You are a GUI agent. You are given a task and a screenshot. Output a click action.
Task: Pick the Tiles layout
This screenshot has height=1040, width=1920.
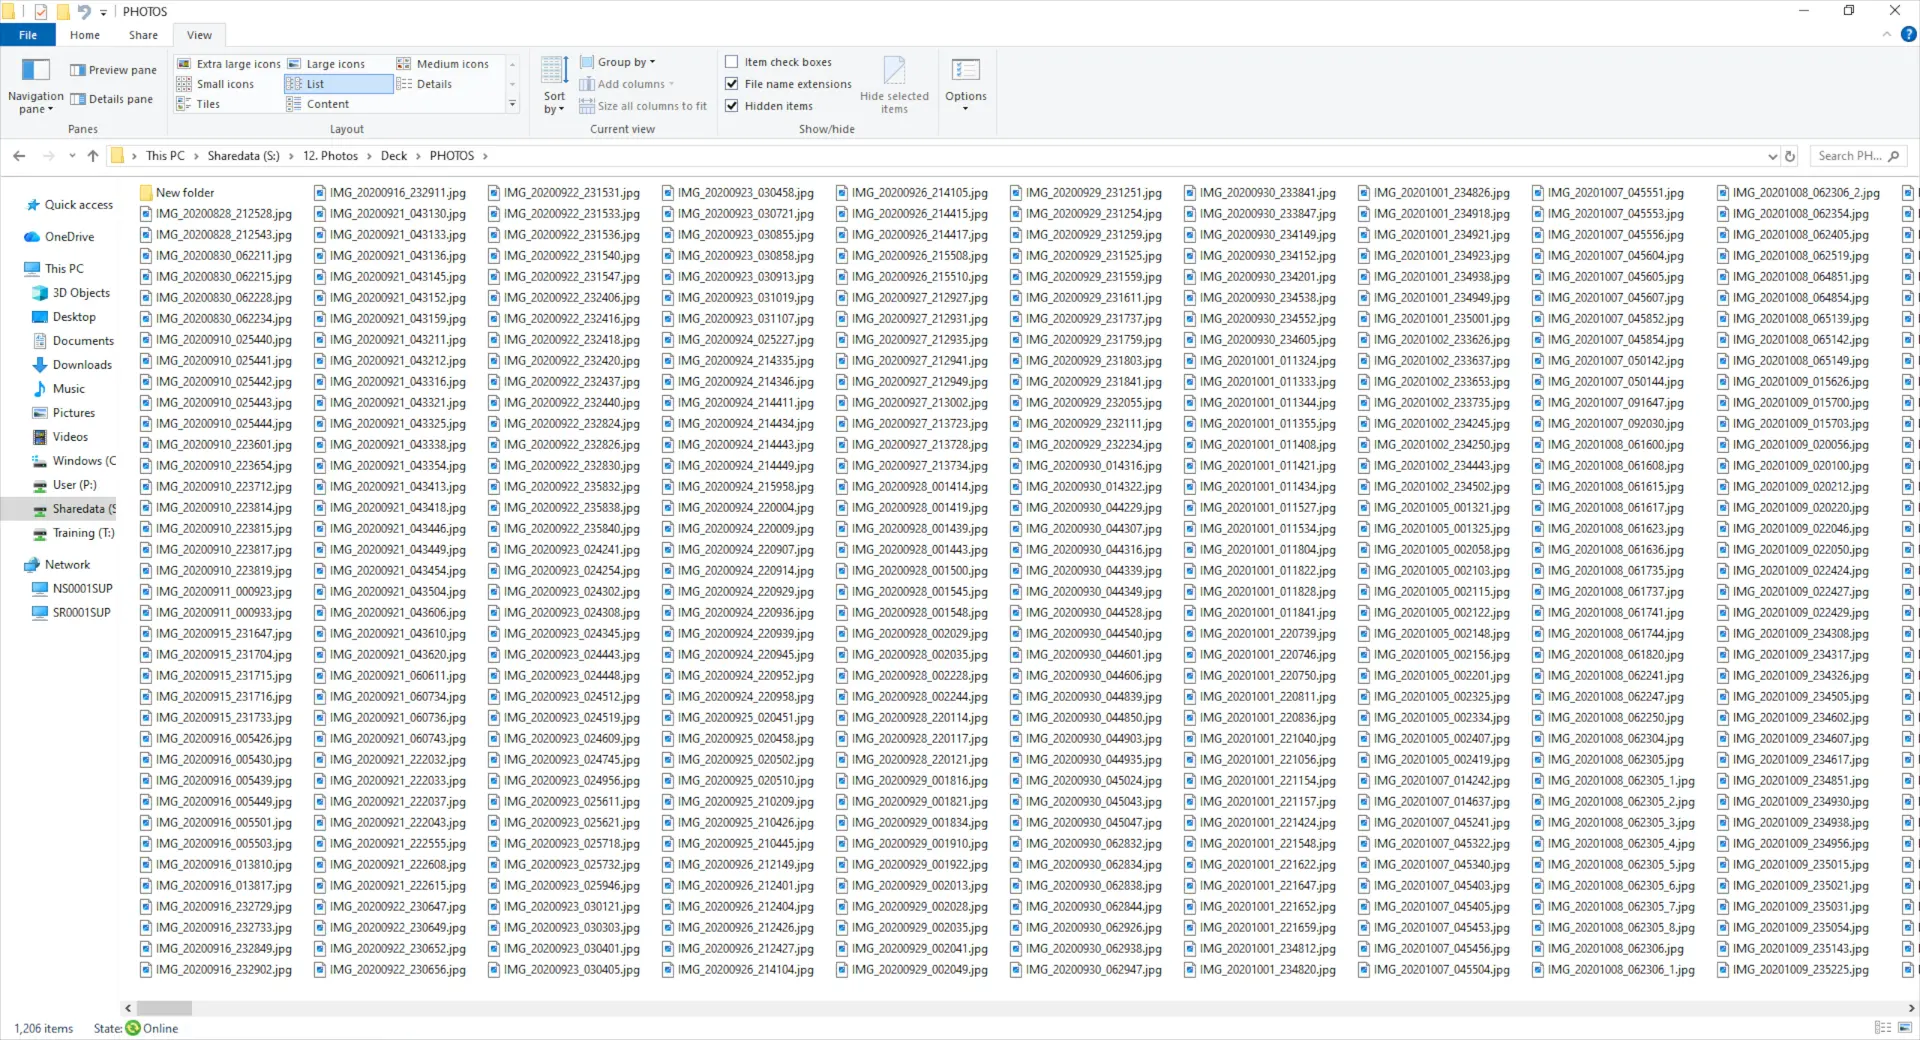199,104
